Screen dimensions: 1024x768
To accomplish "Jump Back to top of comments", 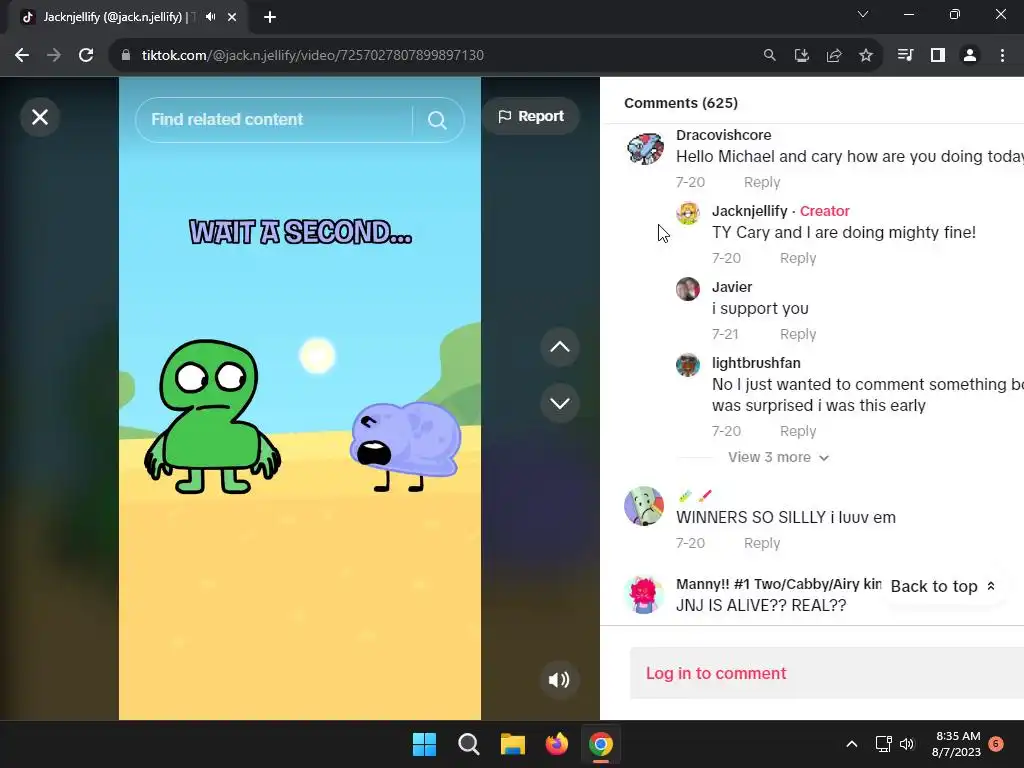I will click(942, 586).
